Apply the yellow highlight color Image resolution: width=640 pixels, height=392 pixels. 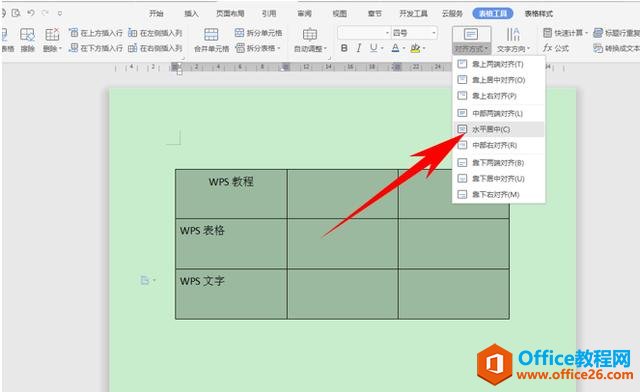[416, 48]
